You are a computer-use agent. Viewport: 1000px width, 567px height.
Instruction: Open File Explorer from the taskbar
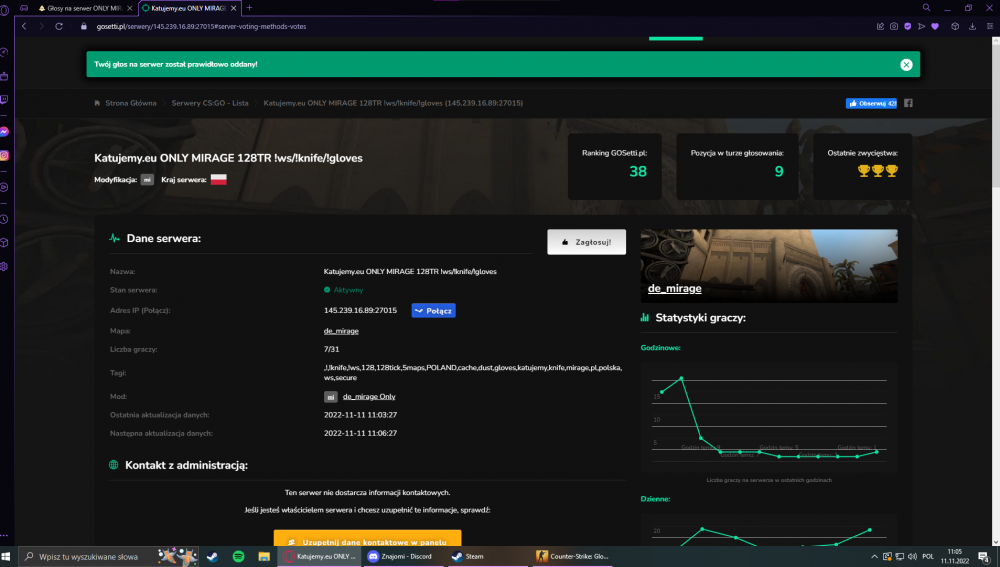pos(263,557)
